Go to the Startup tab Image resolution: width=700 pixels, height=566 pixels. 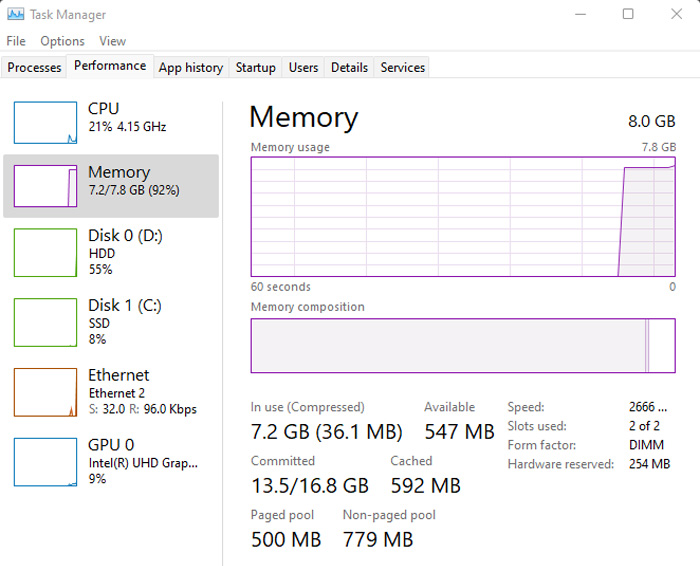point(255,67)
